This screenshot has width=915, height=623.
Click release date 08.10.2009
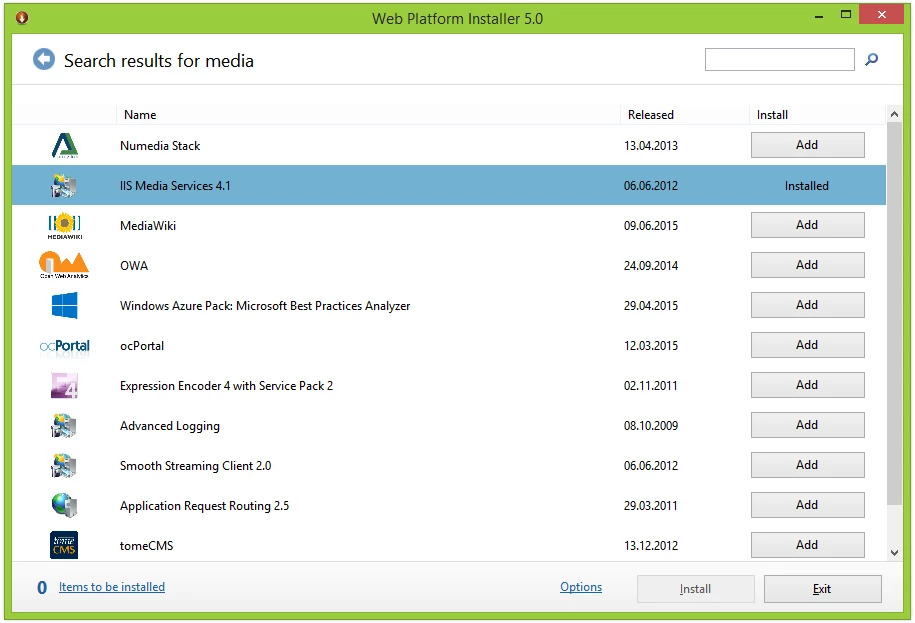[x=651, y=426]
